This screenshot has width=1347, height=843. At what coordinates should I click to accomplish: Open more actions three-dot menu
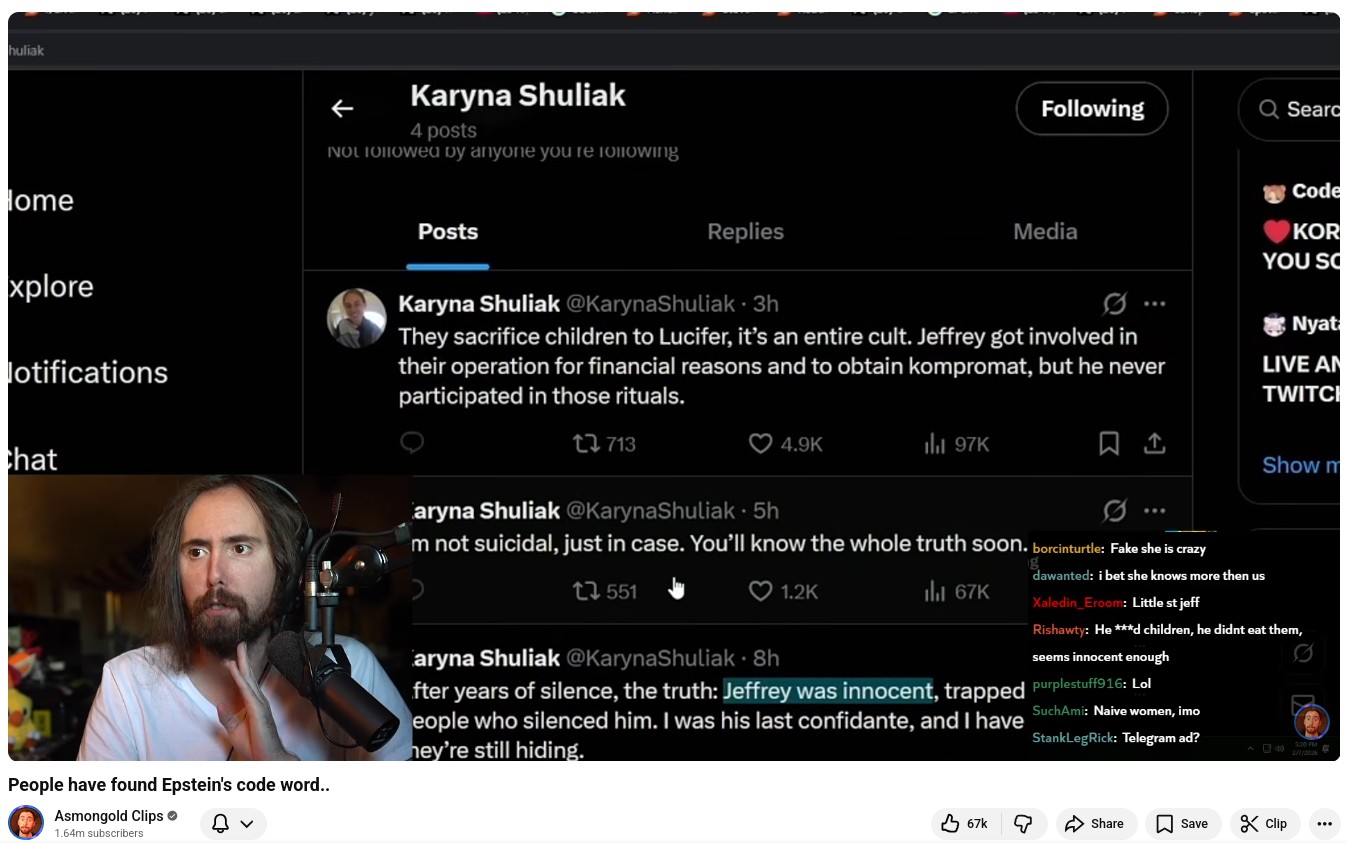pyautogui.click(x=1324, y=824)
